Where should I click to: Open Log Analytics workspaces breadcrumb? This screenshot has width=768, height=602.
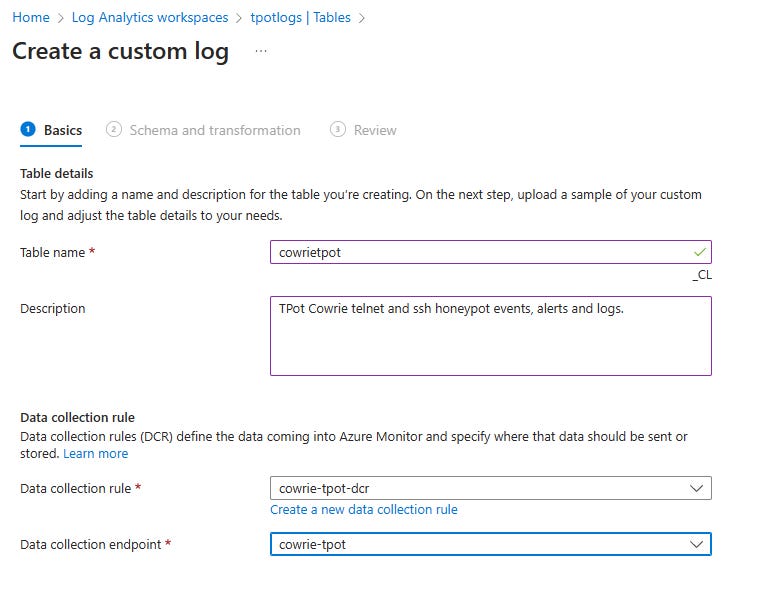[150, 18]
